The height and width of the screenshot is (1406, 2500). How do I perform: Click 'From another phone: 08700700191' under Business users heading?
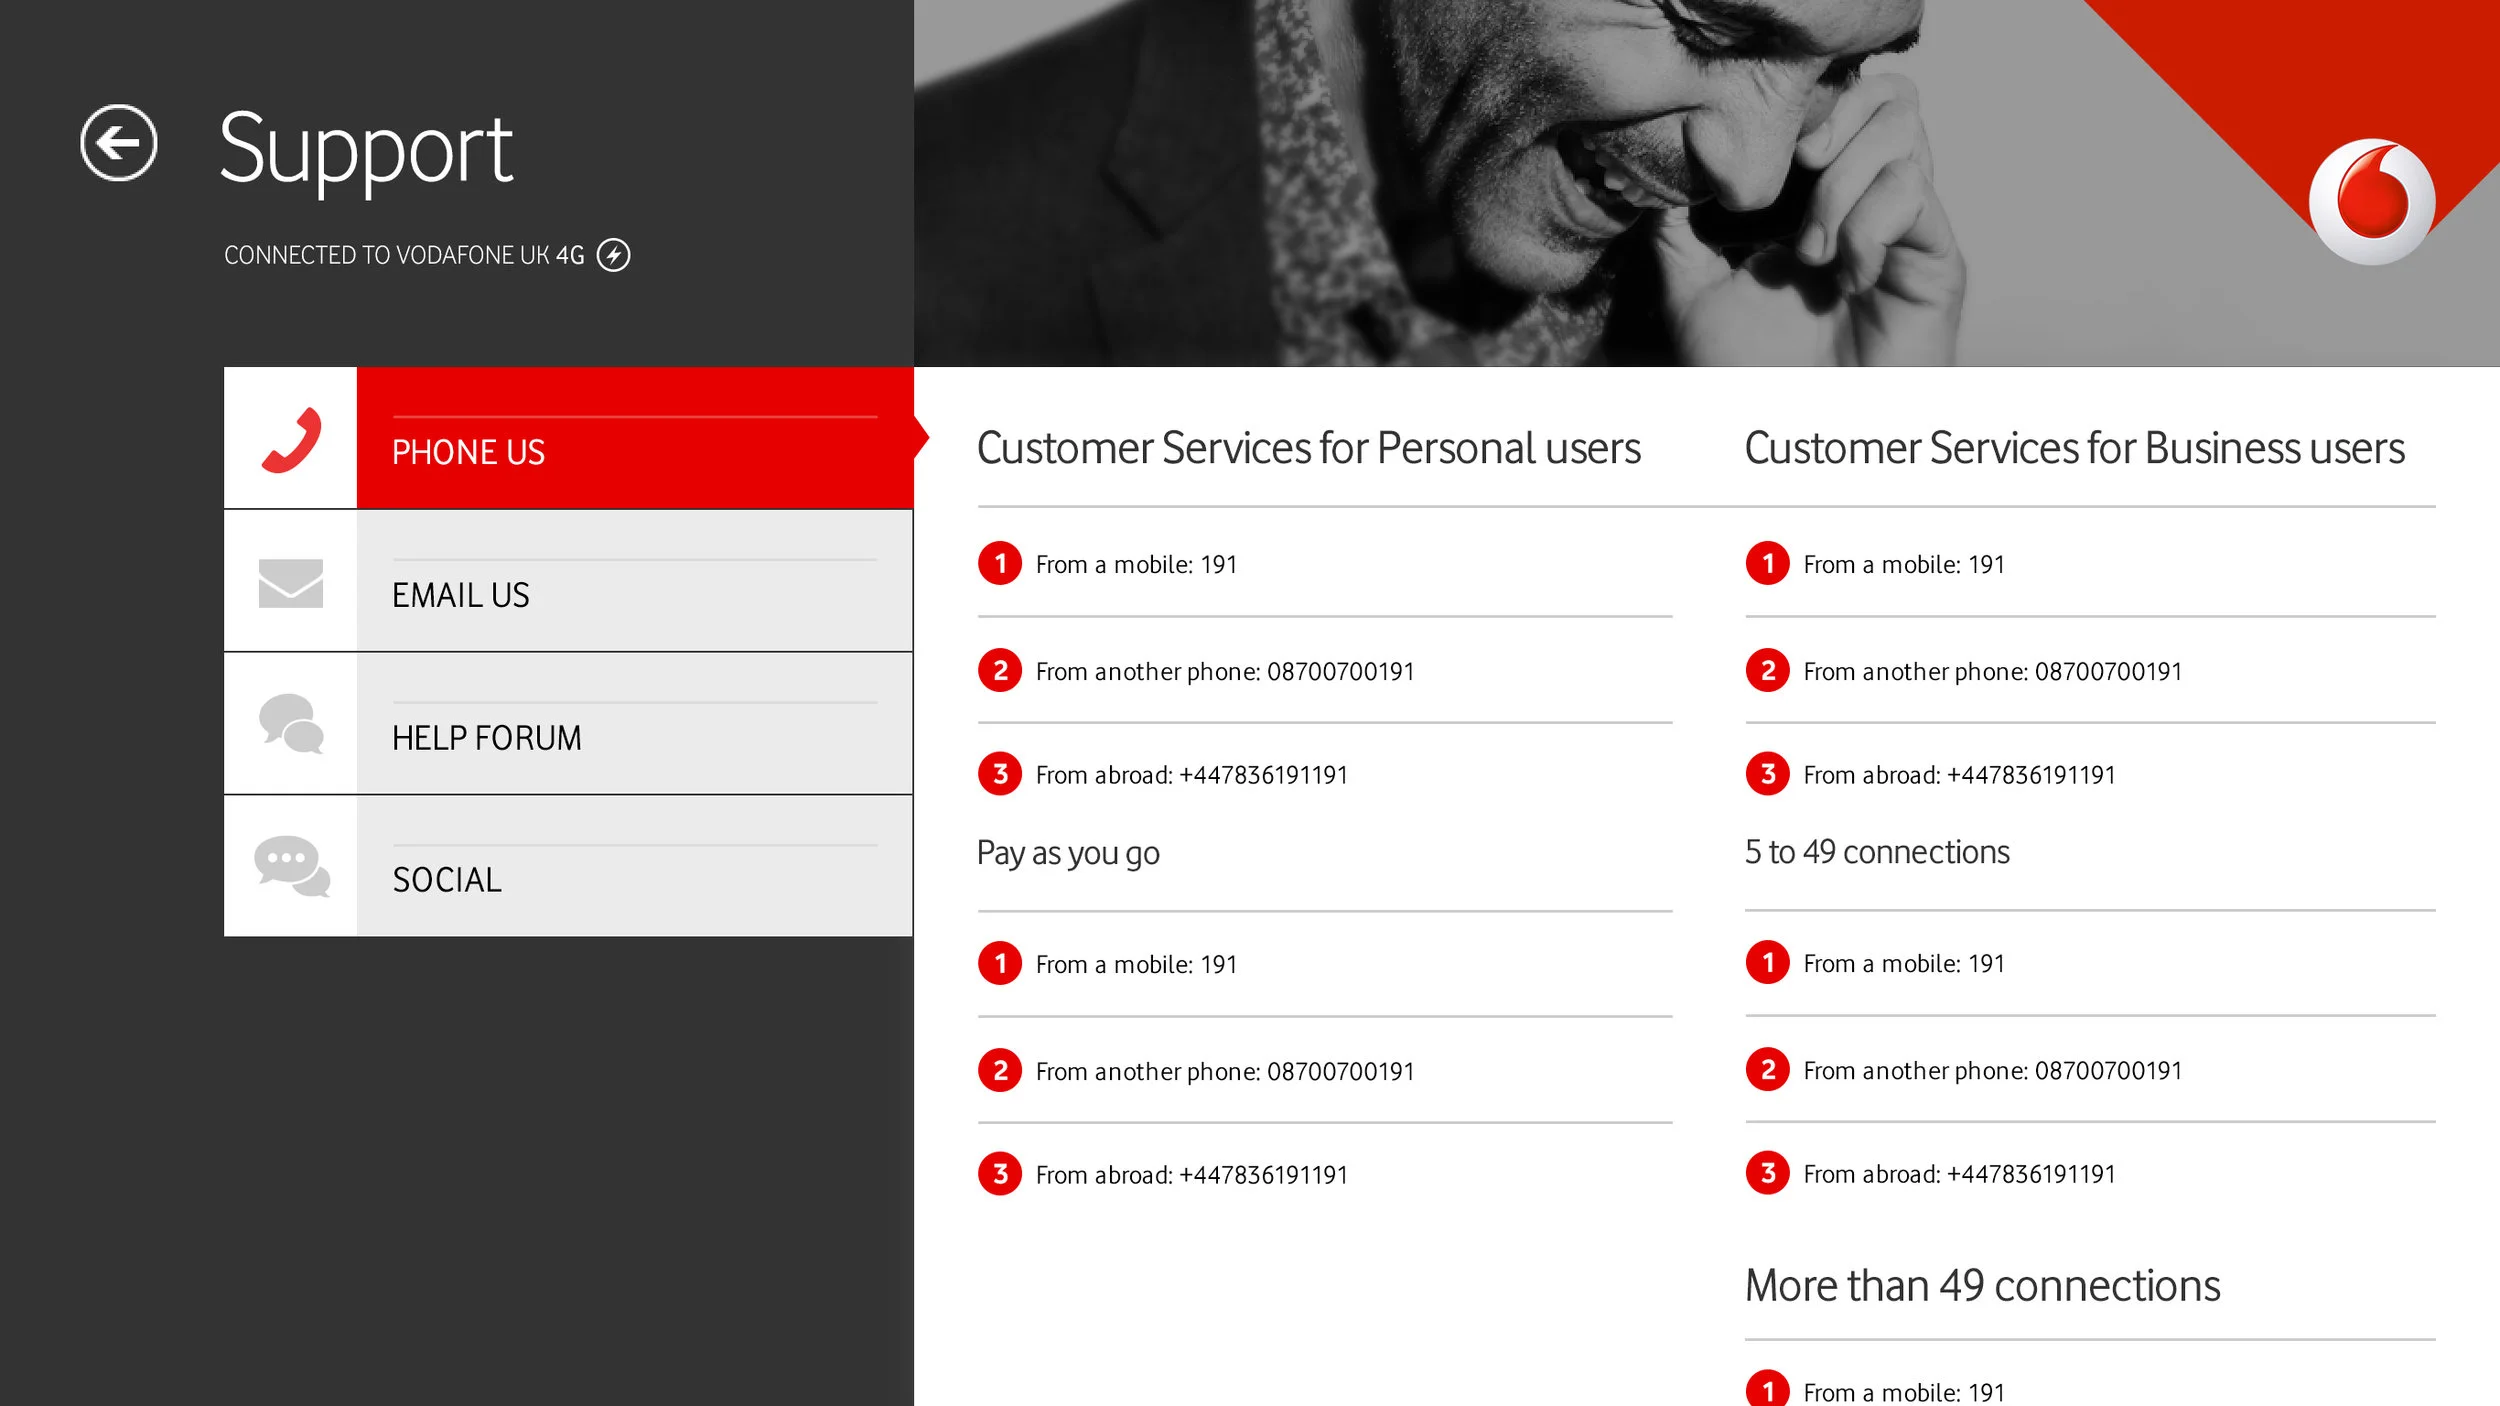point(1992,671)
